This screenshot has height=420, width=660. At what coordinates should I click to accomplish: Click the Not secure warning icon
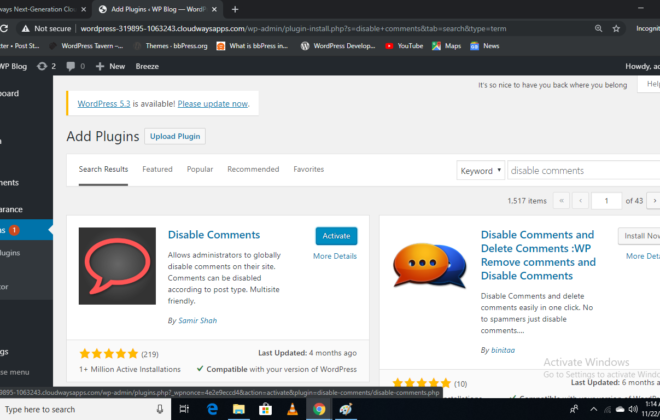(x=26, y=29)
